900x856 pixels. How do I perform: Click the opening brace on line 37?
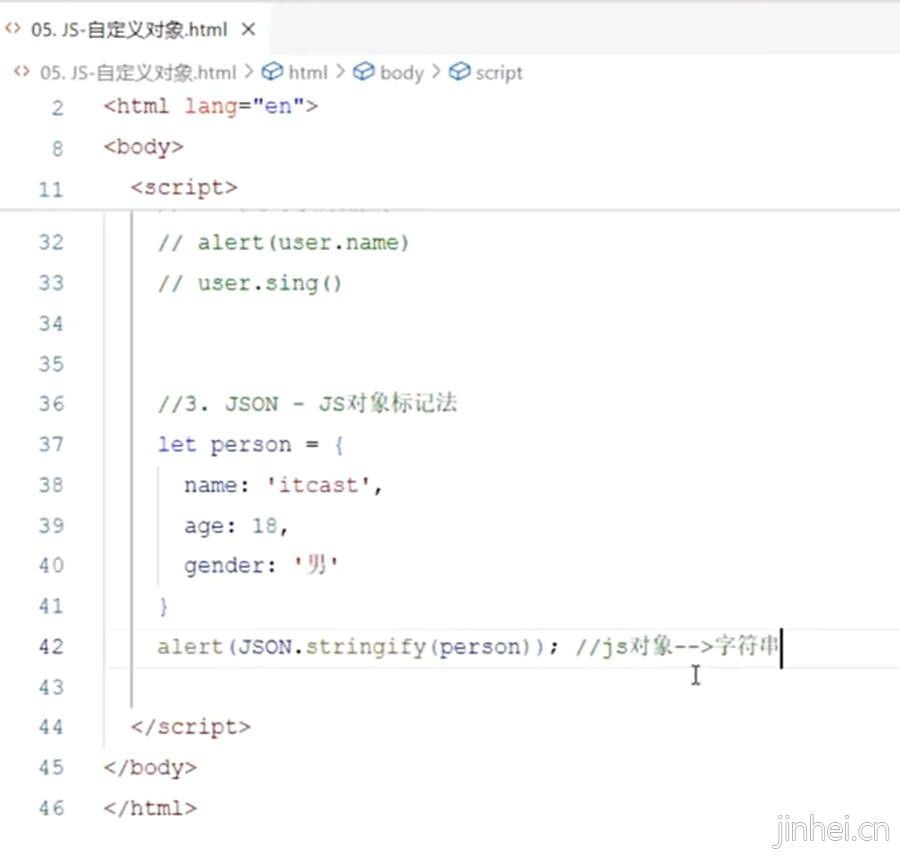click(x=339, y=446)
